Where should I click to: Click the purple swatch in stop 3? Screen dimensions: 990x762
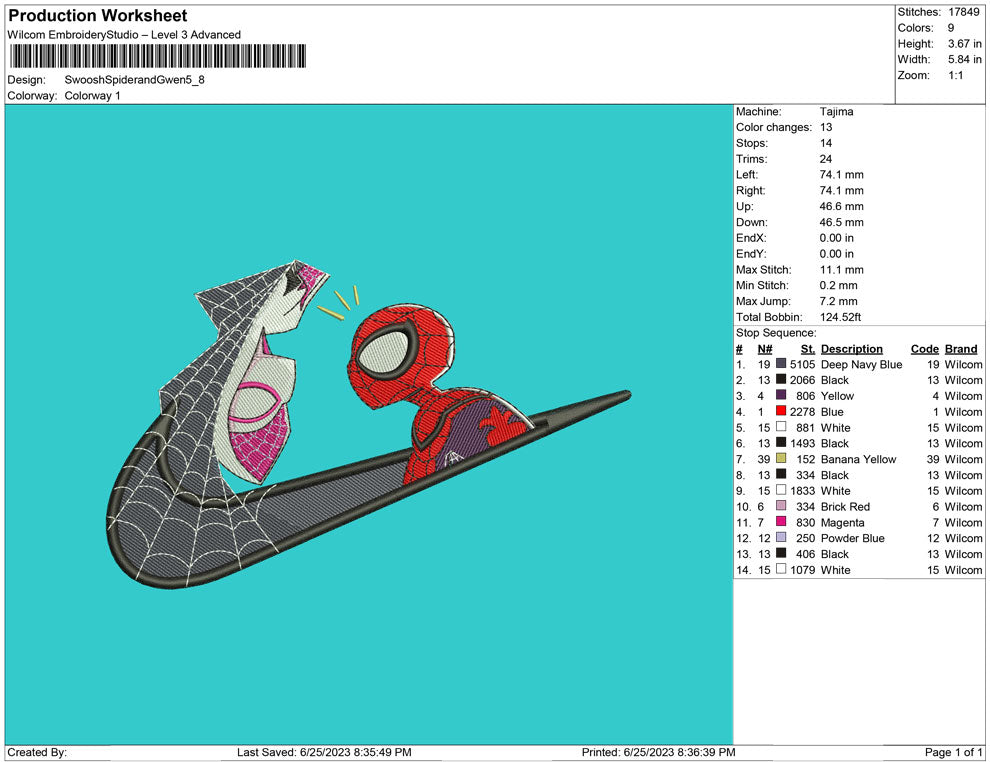click(x=781, y=396)
